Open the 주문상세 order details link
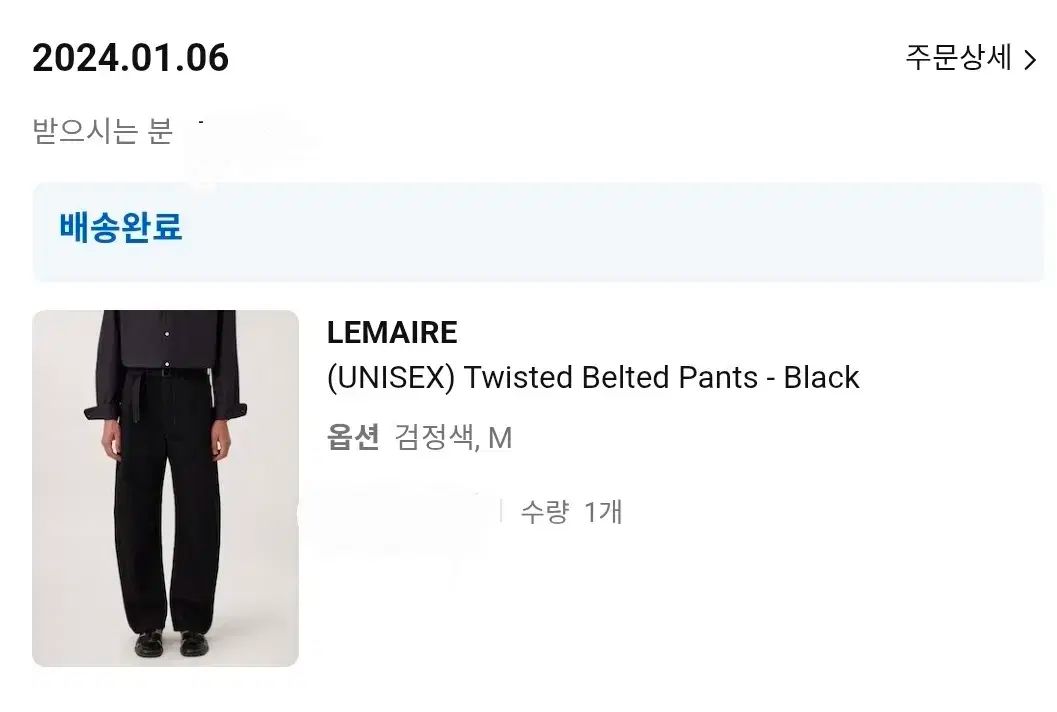This screenshot has height=712, width=1057. [x=959, y=58]
